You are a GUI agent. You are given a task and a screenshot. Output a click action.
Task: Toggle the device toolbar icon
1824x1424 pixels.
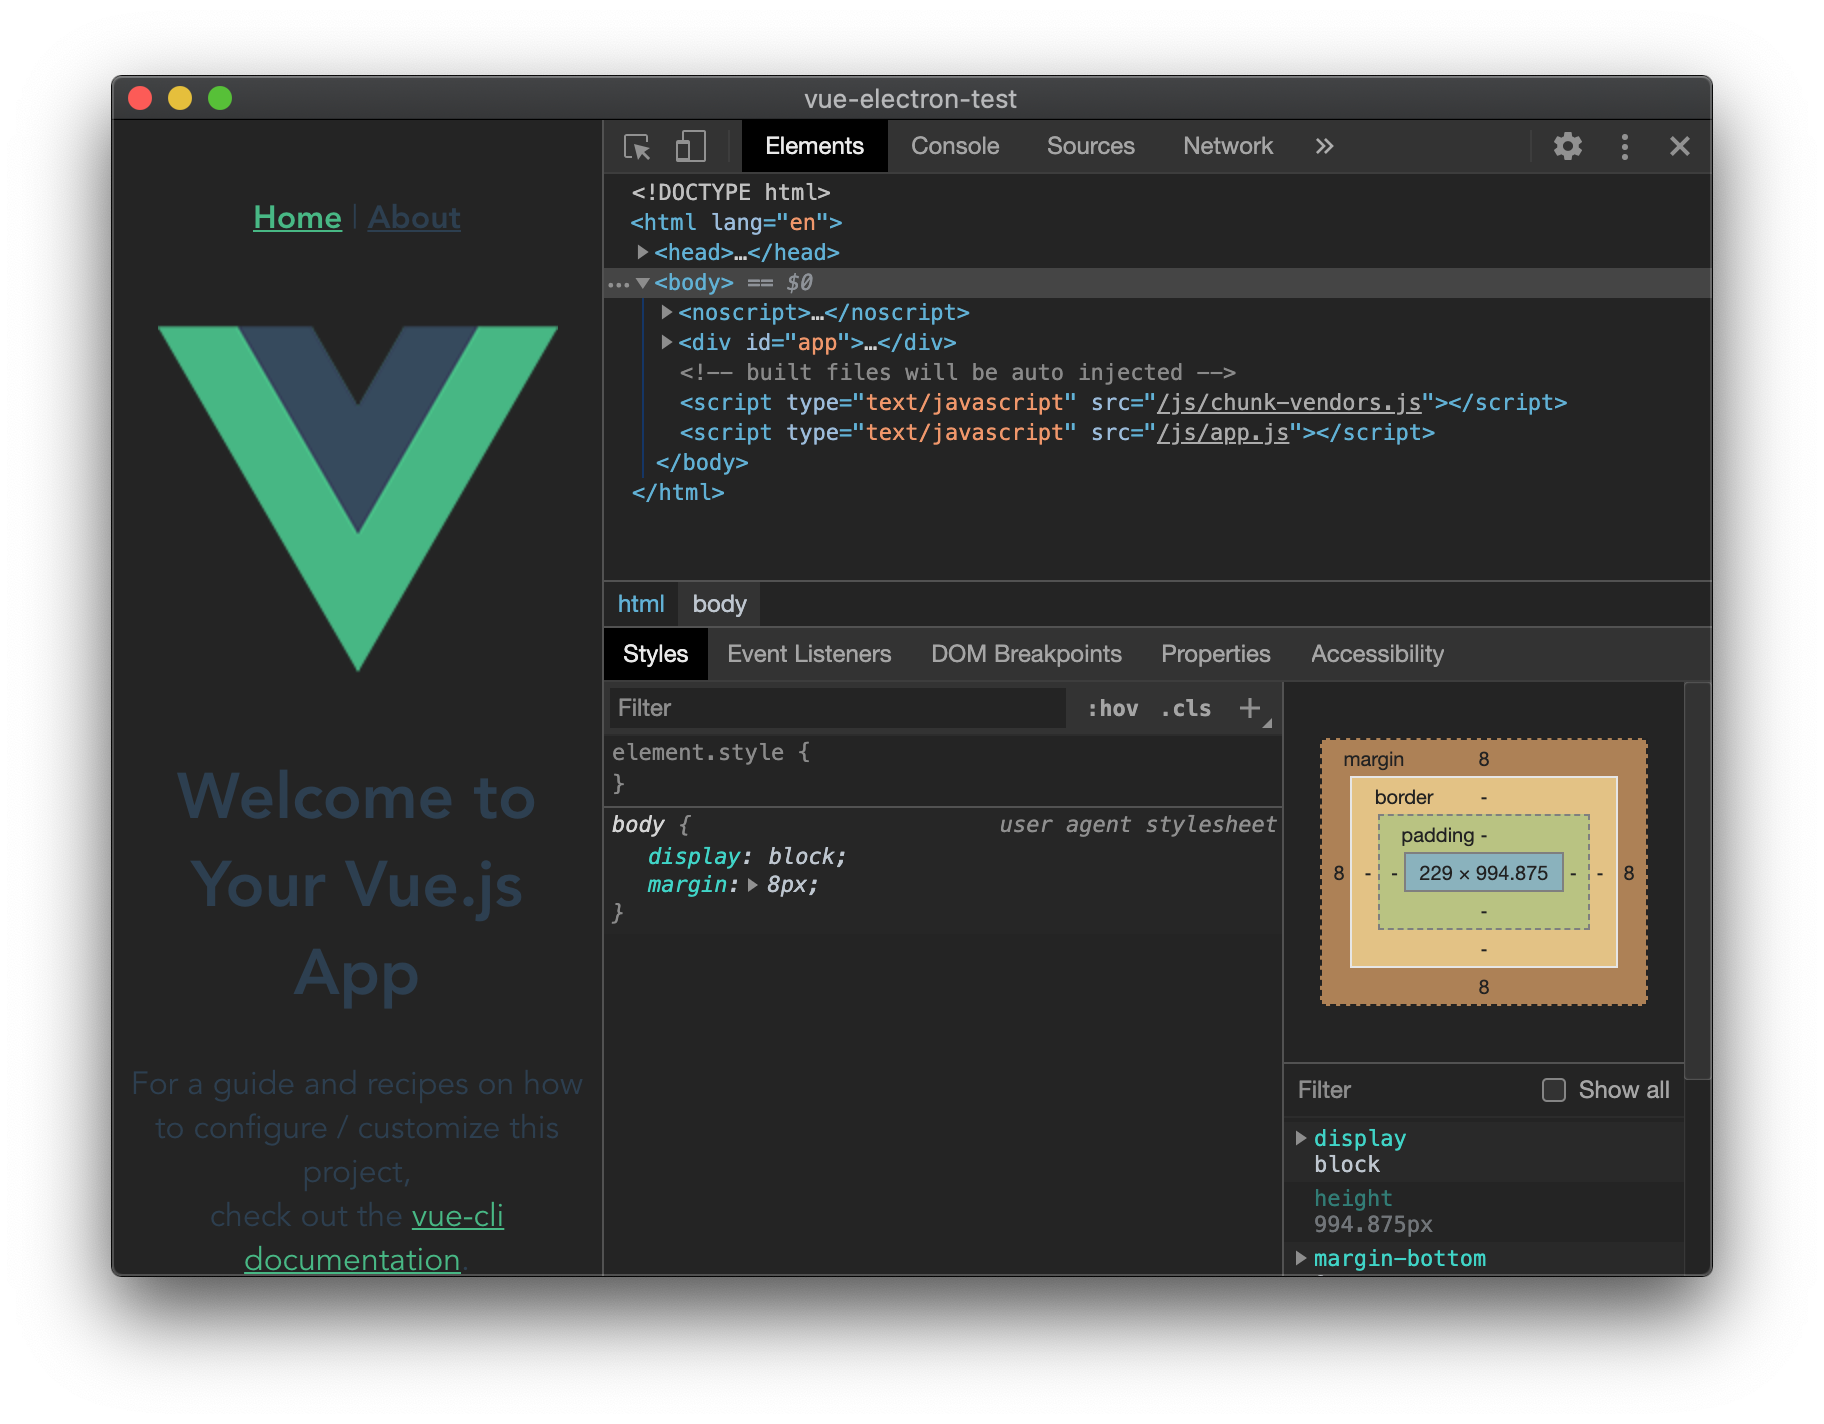[x=691, y=147]
